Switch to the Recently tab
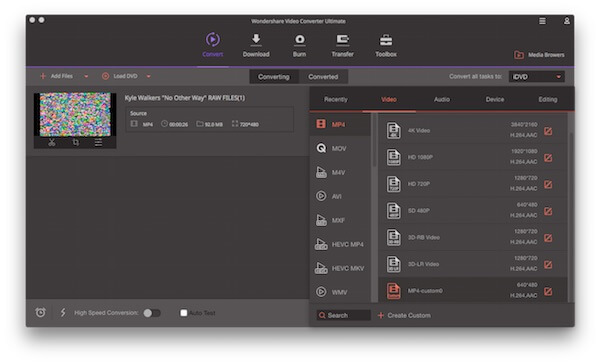This screenshot has height=364, width=600. [x=336, y=100]
